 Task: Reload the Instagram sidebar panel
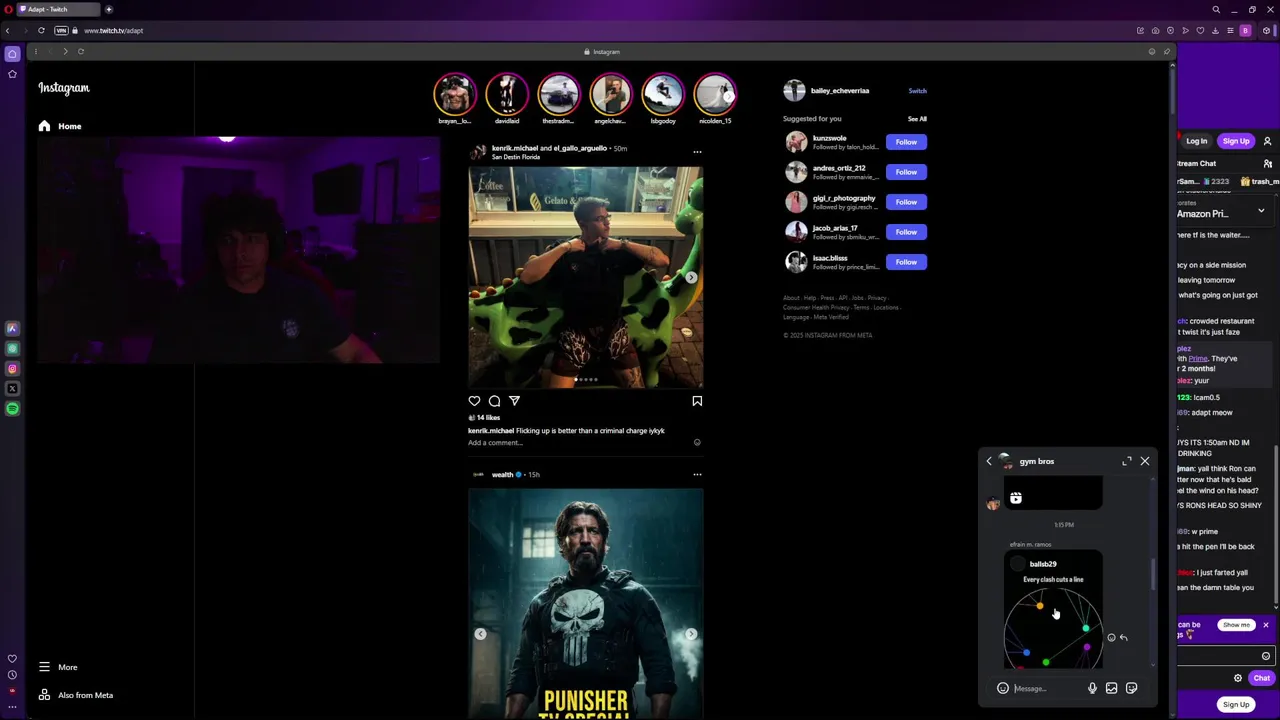(81, 51)
